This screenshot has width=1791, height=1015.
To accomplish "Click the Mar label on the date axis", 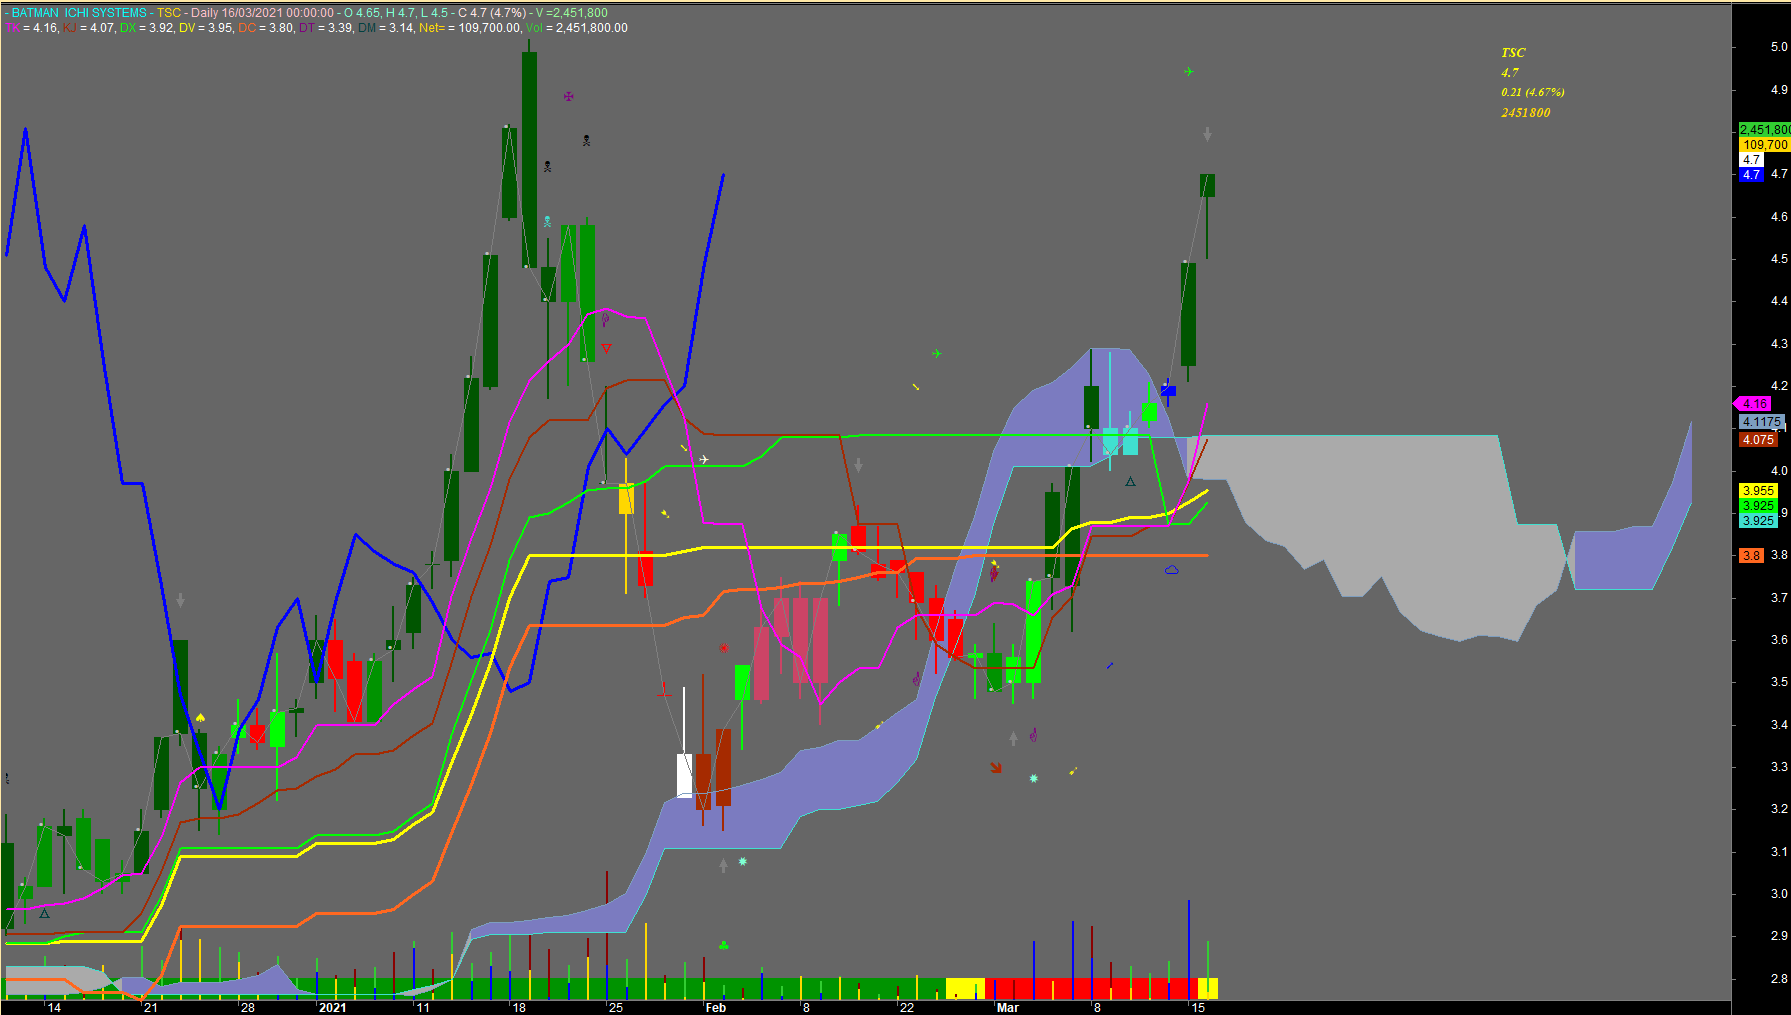I will pyautogui.click(x=1008, y=1008).
